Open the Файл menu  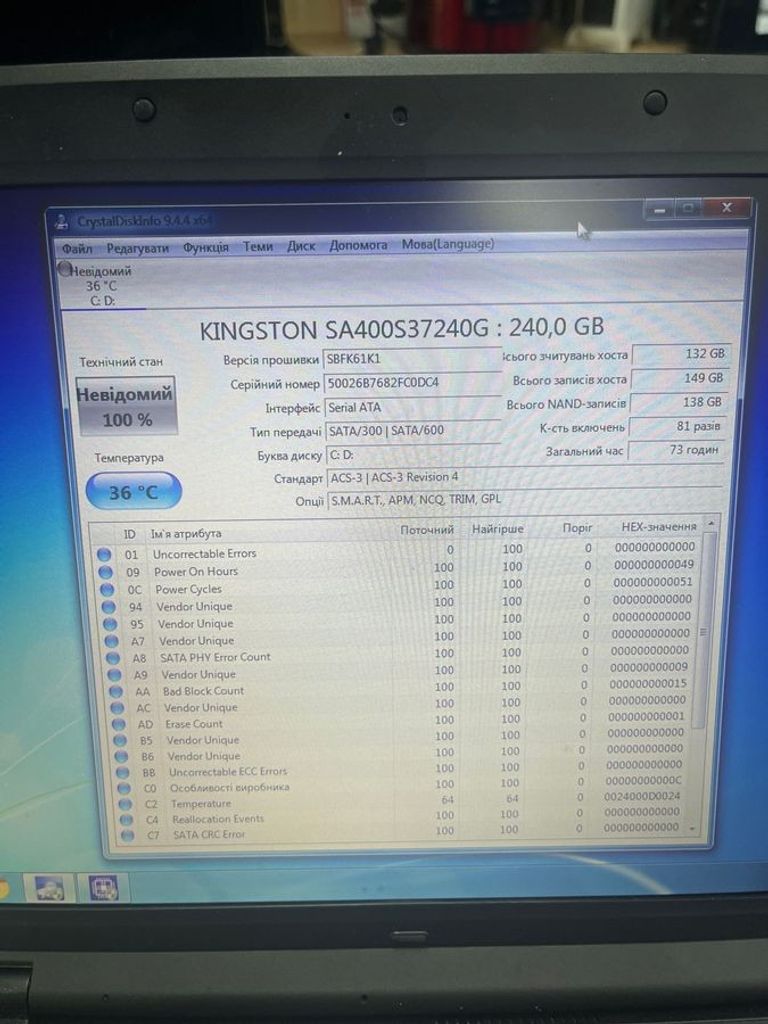[77, 248]
